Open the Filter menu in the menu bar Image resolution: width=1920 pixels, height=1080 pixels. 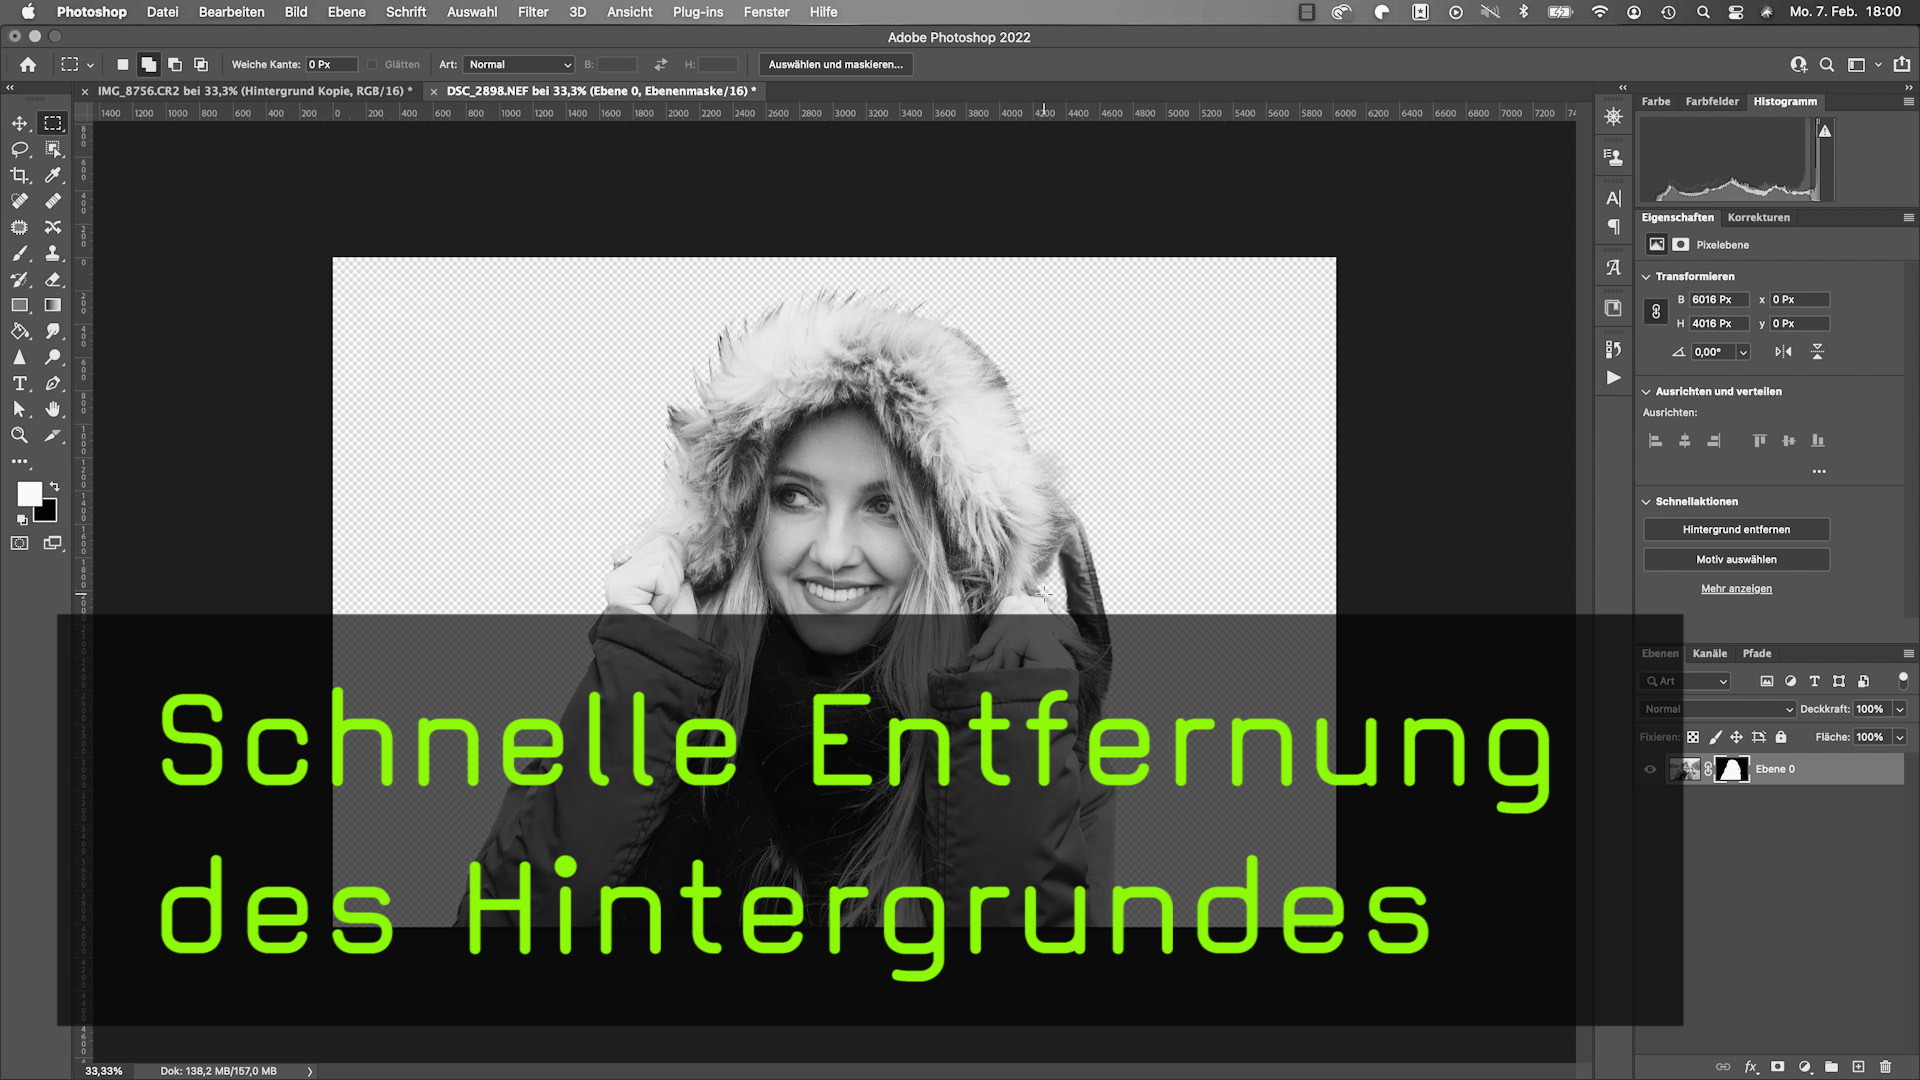pos(532,12)
